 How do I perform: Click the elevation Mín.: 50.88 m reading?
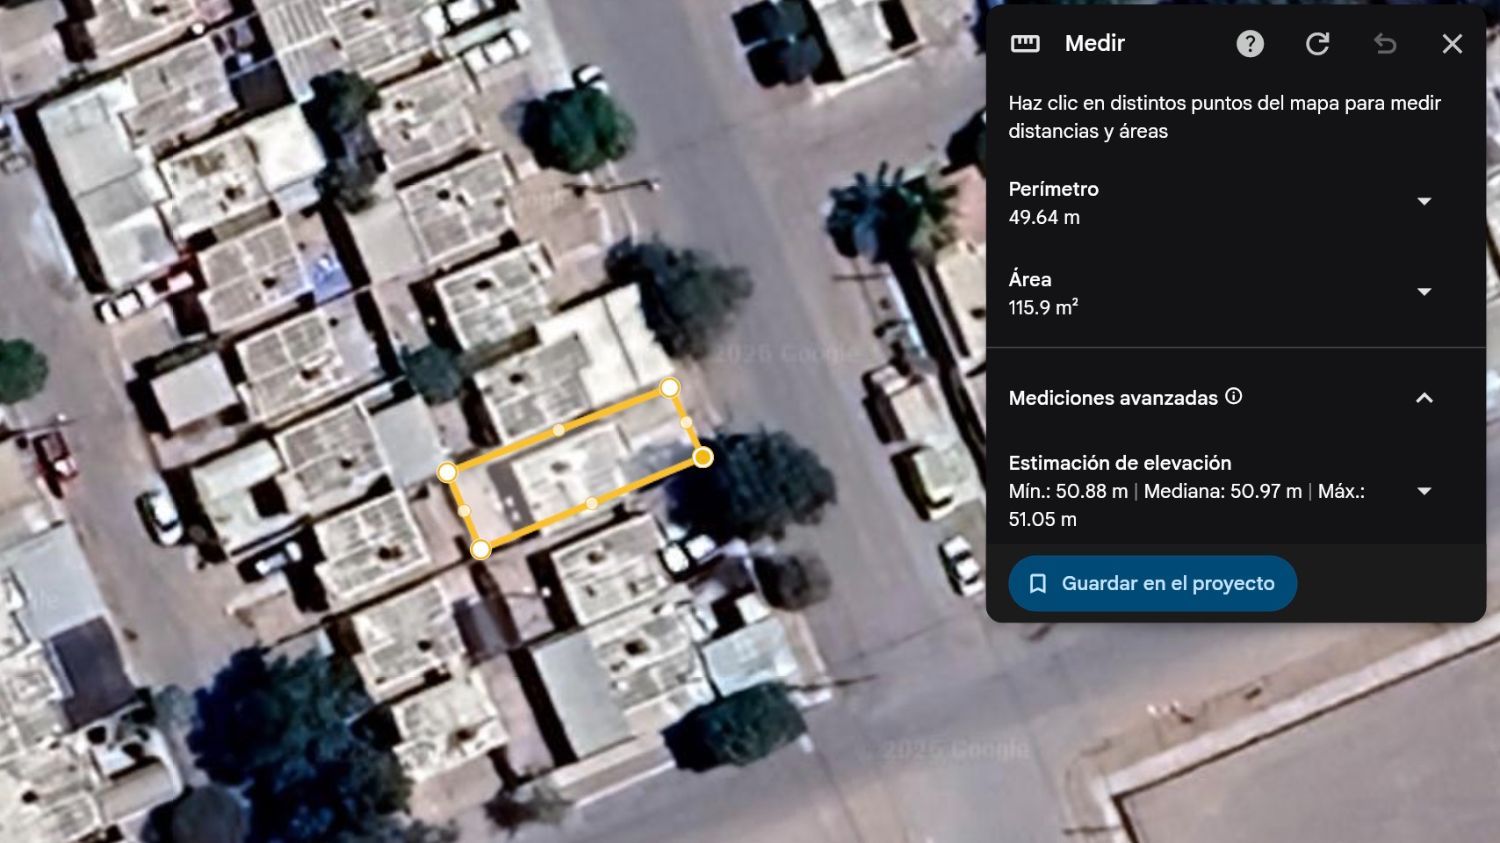coord(1068,491)
